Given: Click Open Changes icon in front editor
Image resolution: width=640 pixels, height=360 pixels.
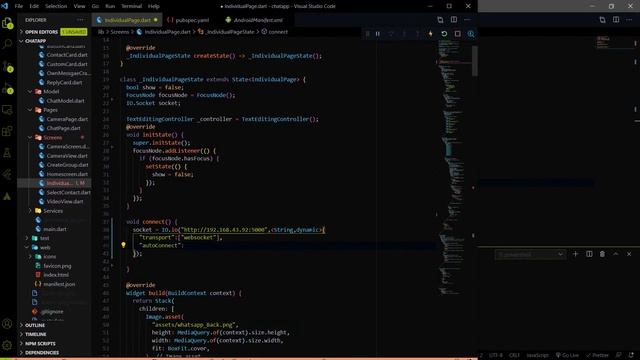Looking at the screenshot, I should coord(440,20).
